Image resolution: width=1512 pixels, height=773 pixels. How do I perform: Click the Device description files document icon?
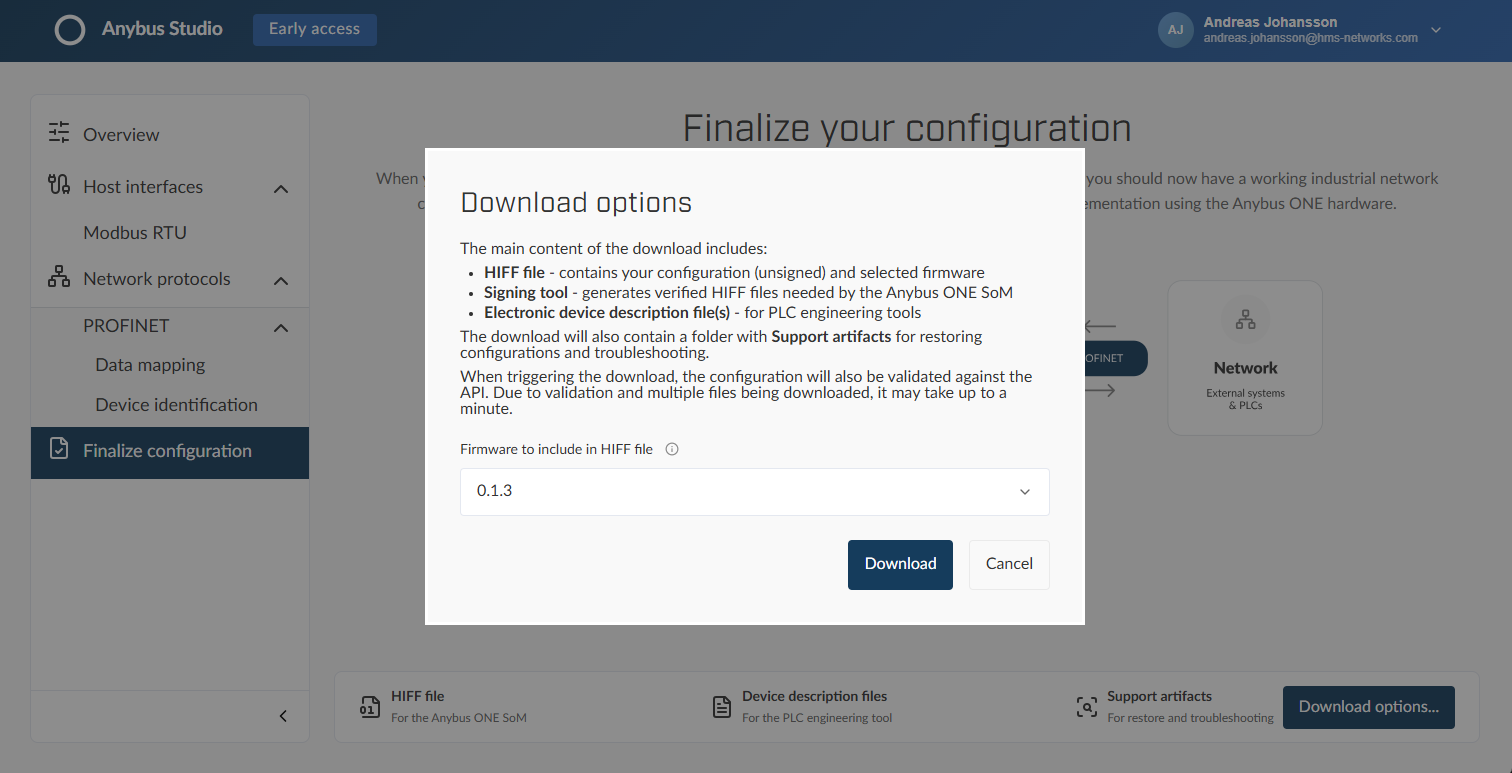[721, 707]
